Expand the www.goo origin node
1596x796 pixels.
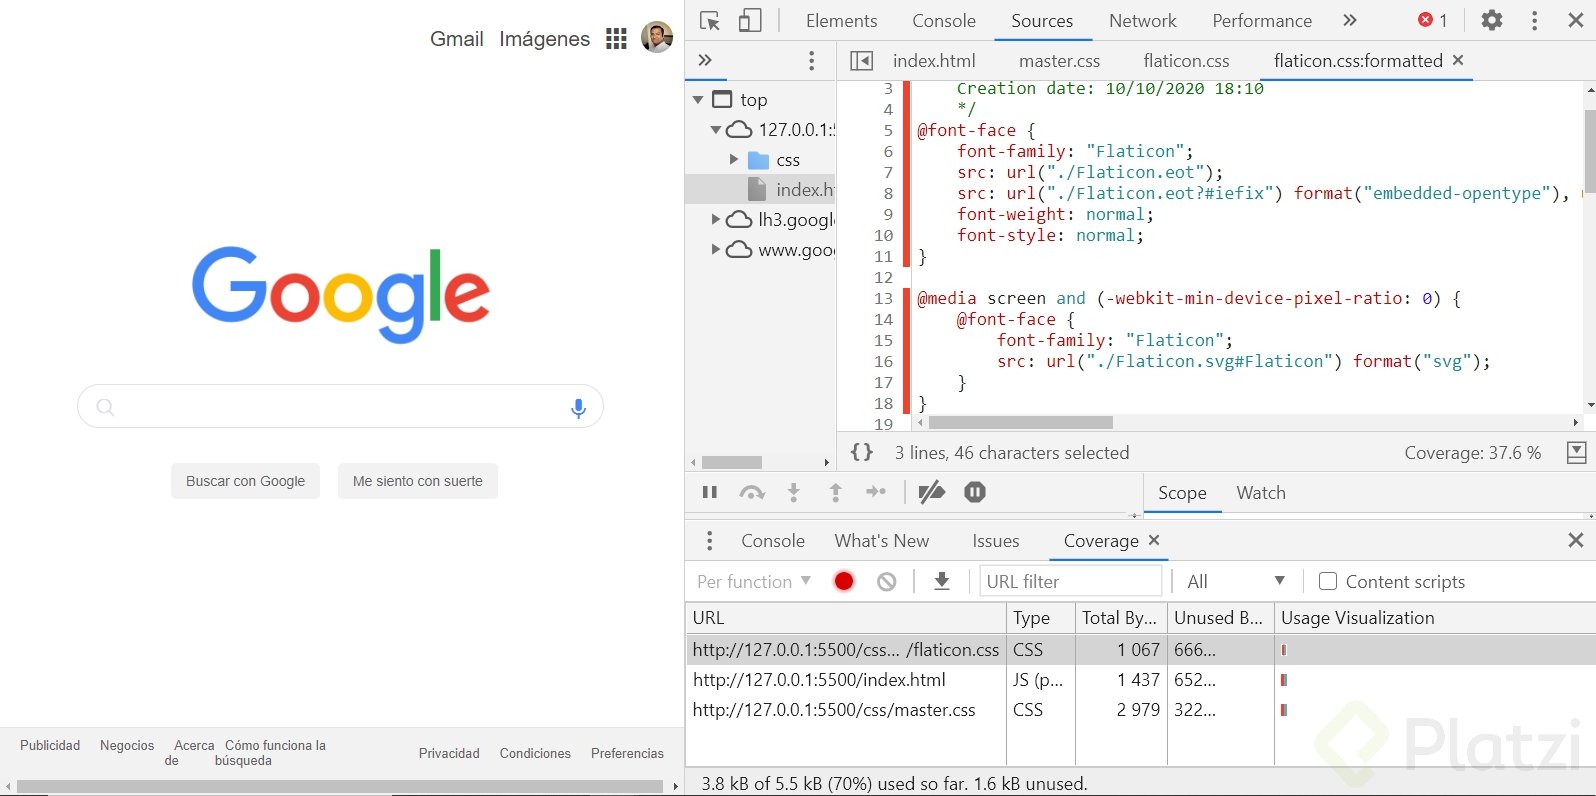716,249
